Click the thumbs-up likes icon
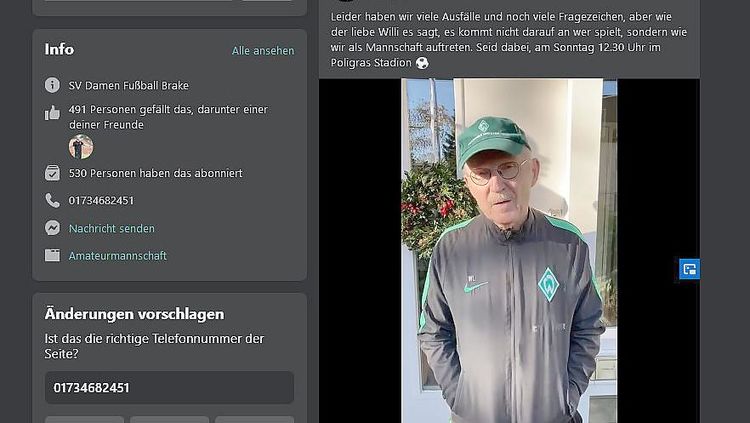 tap(52, 113)
